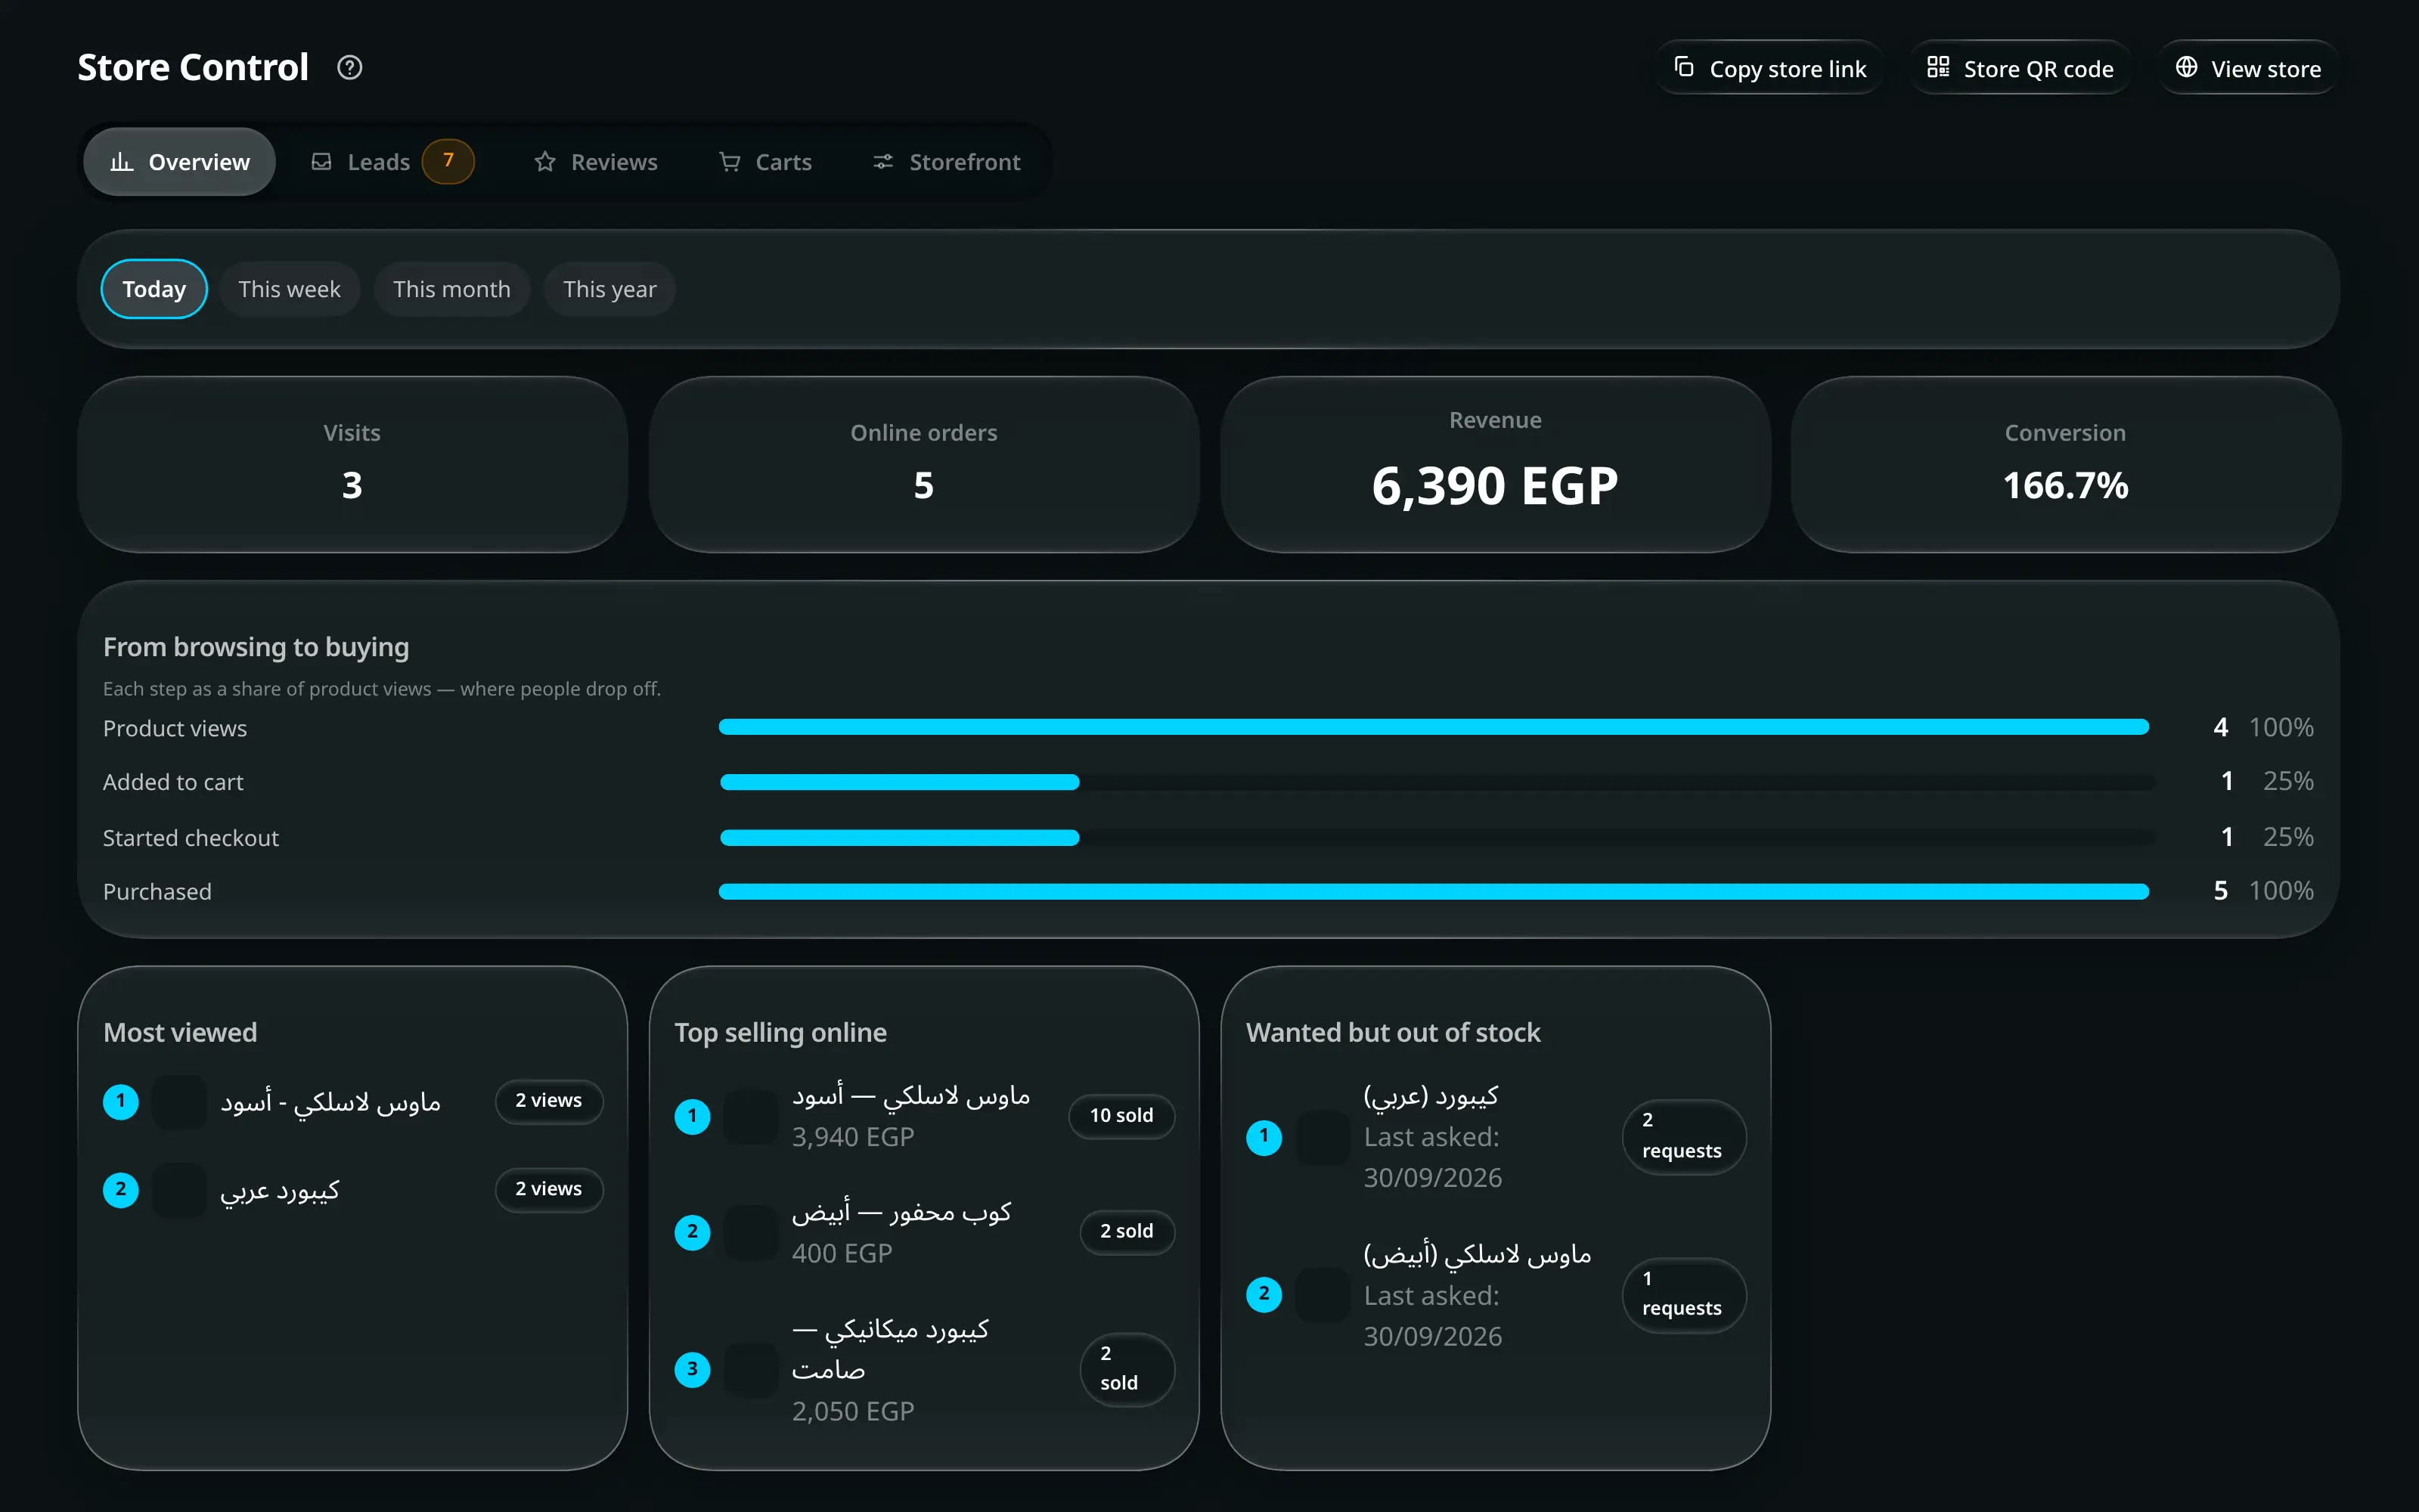Screen dimensions: 2419x1512
Task: Click 'Wanted but out of stock' heading
Action: click(1393, 1032)
